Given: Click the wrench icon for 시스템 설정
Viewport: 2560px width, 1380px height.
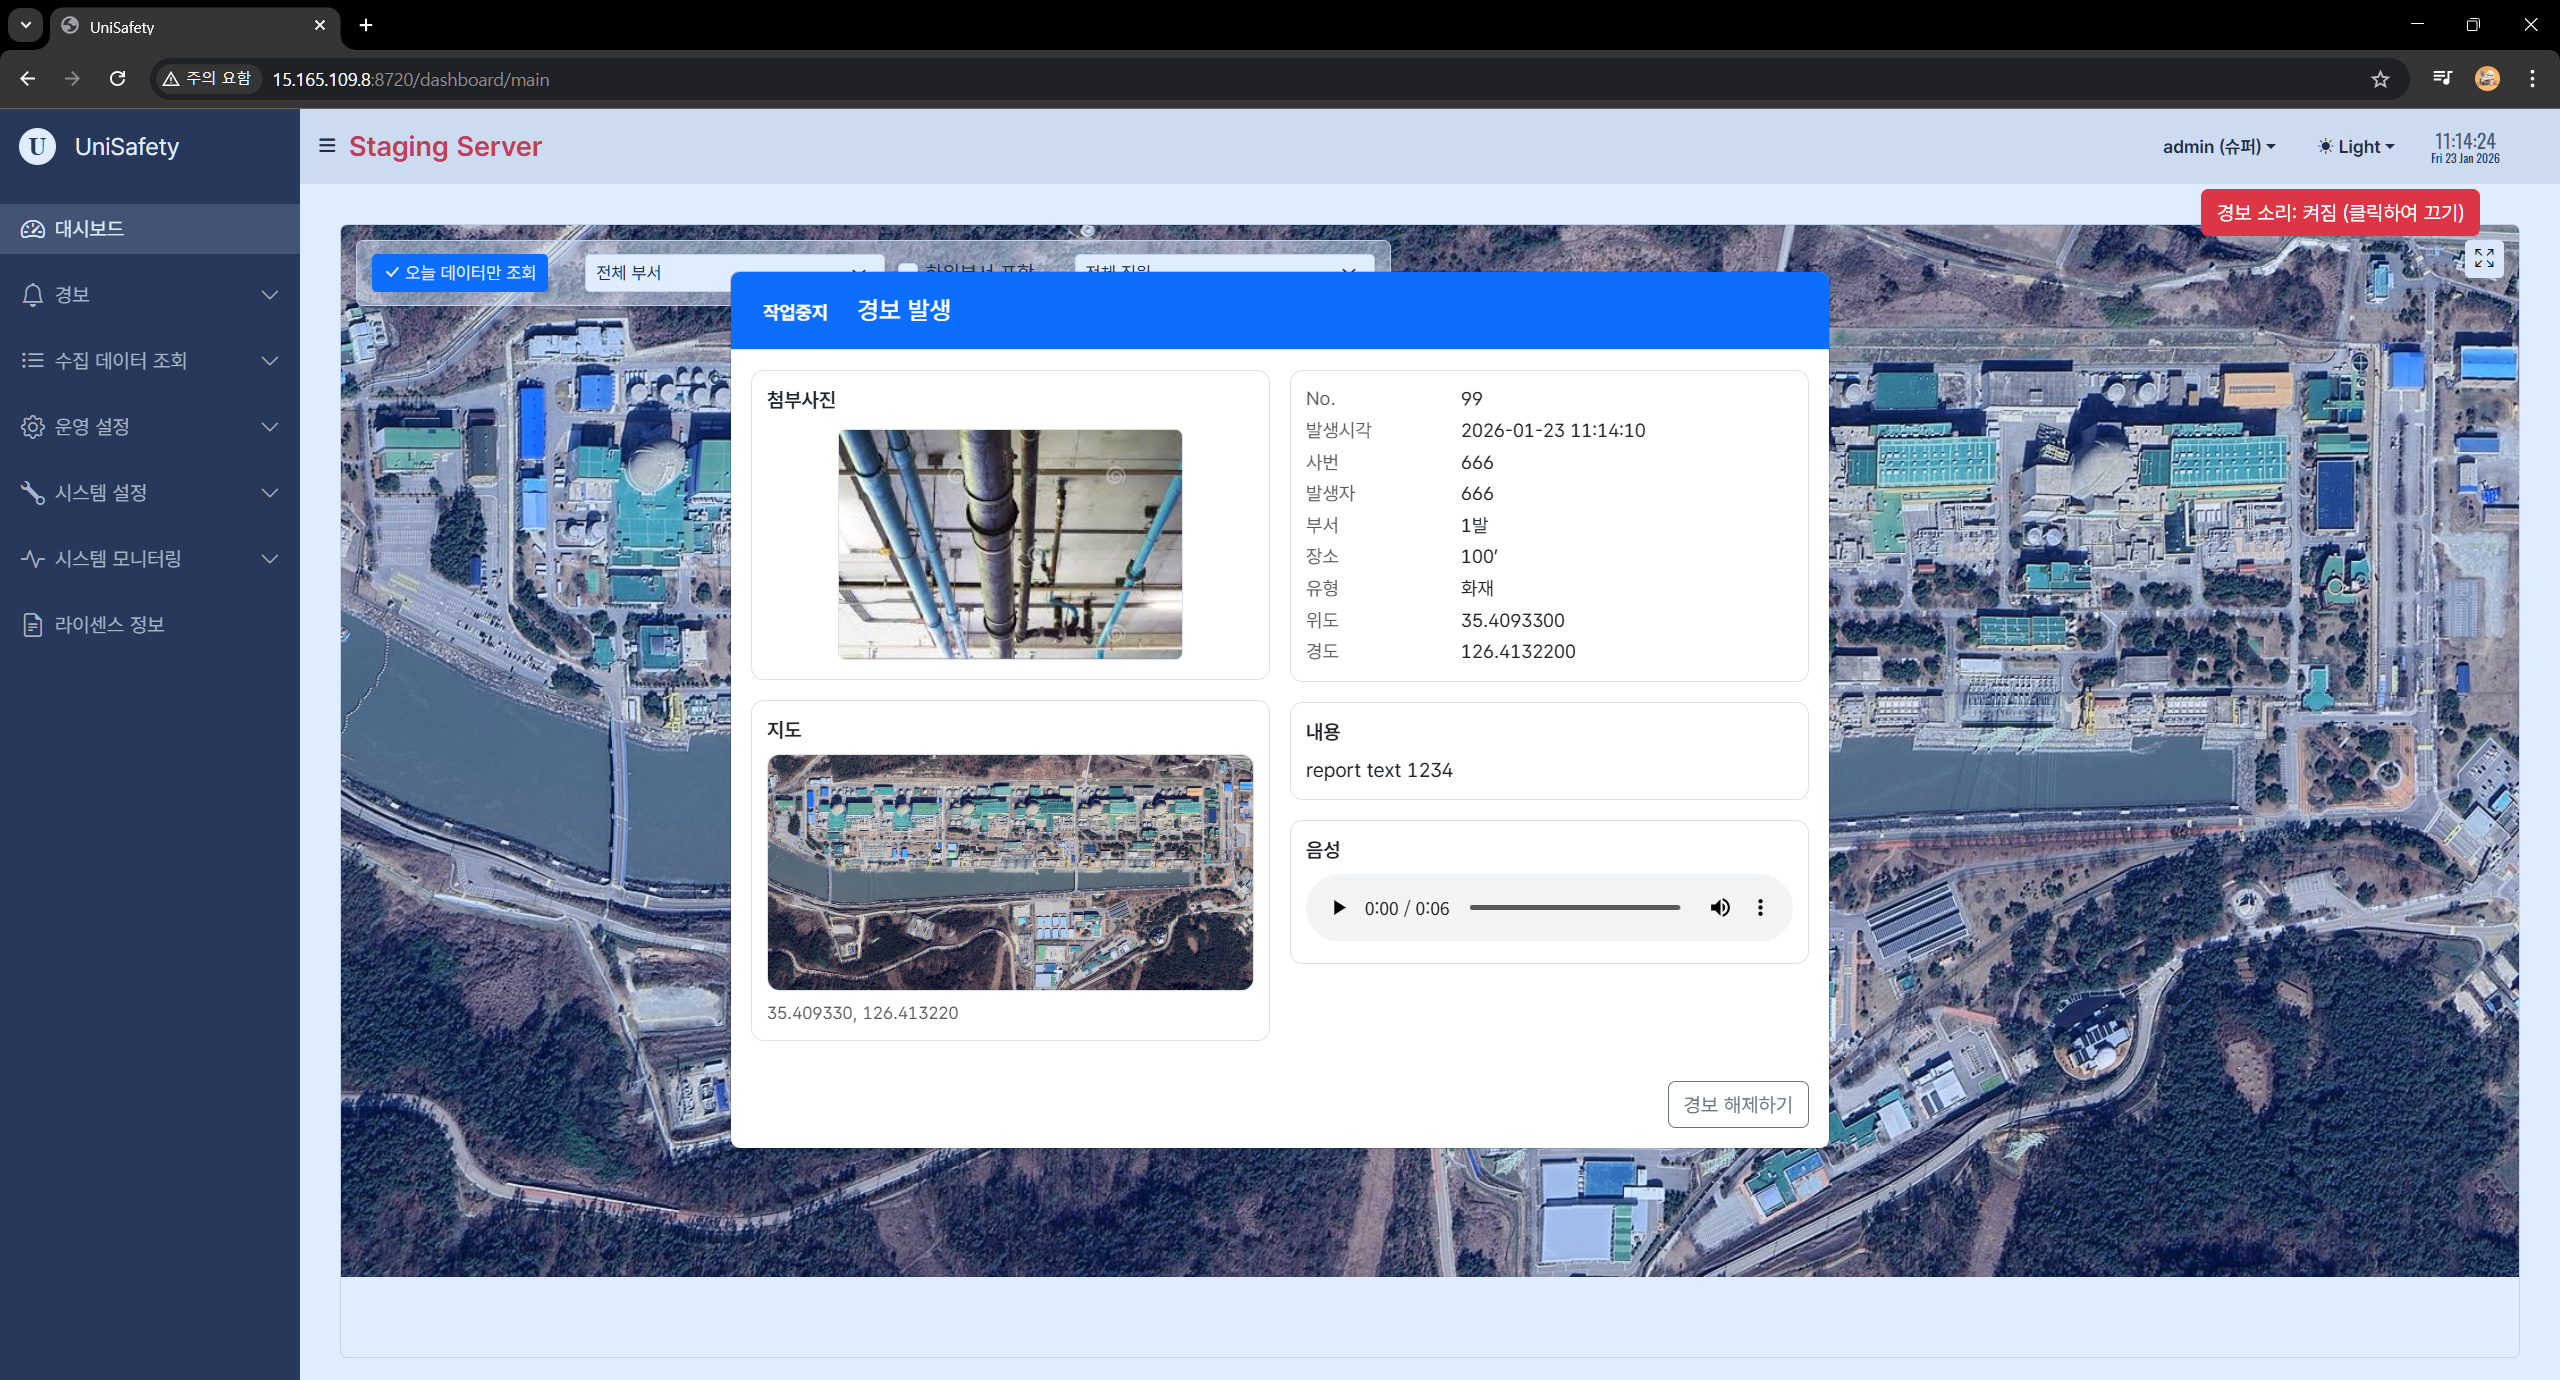Looking at the screenshot, I should tap(33, 493).
